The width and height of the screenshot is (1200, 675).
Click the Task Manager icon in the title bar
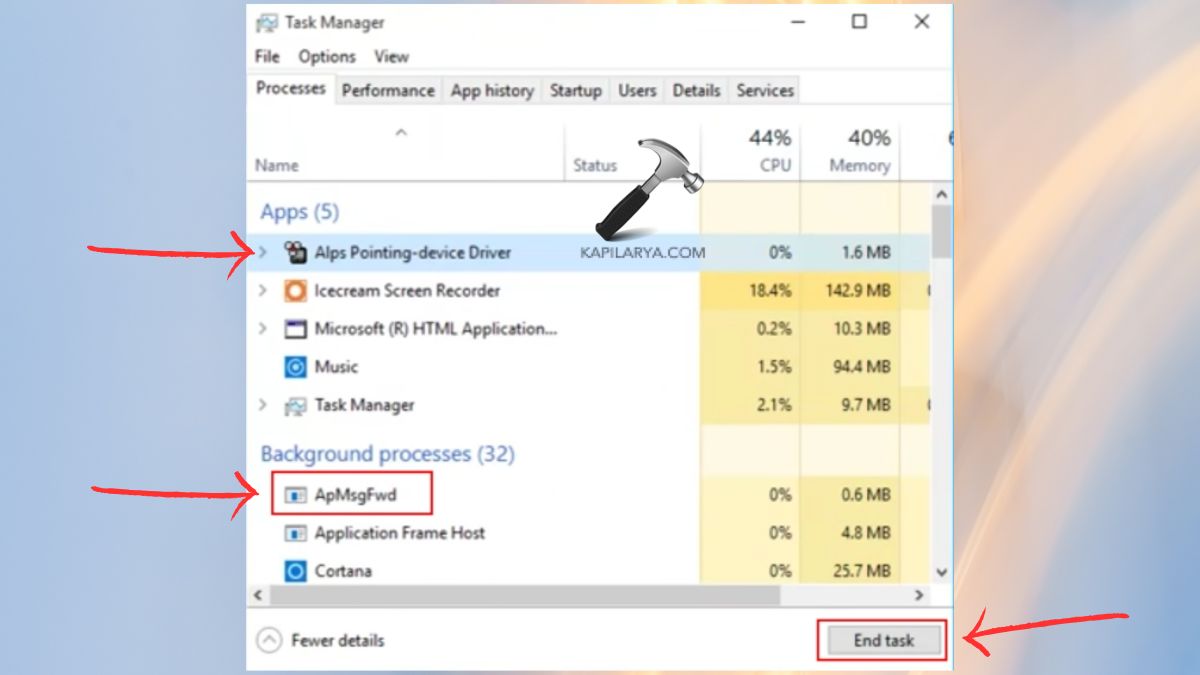266,21
